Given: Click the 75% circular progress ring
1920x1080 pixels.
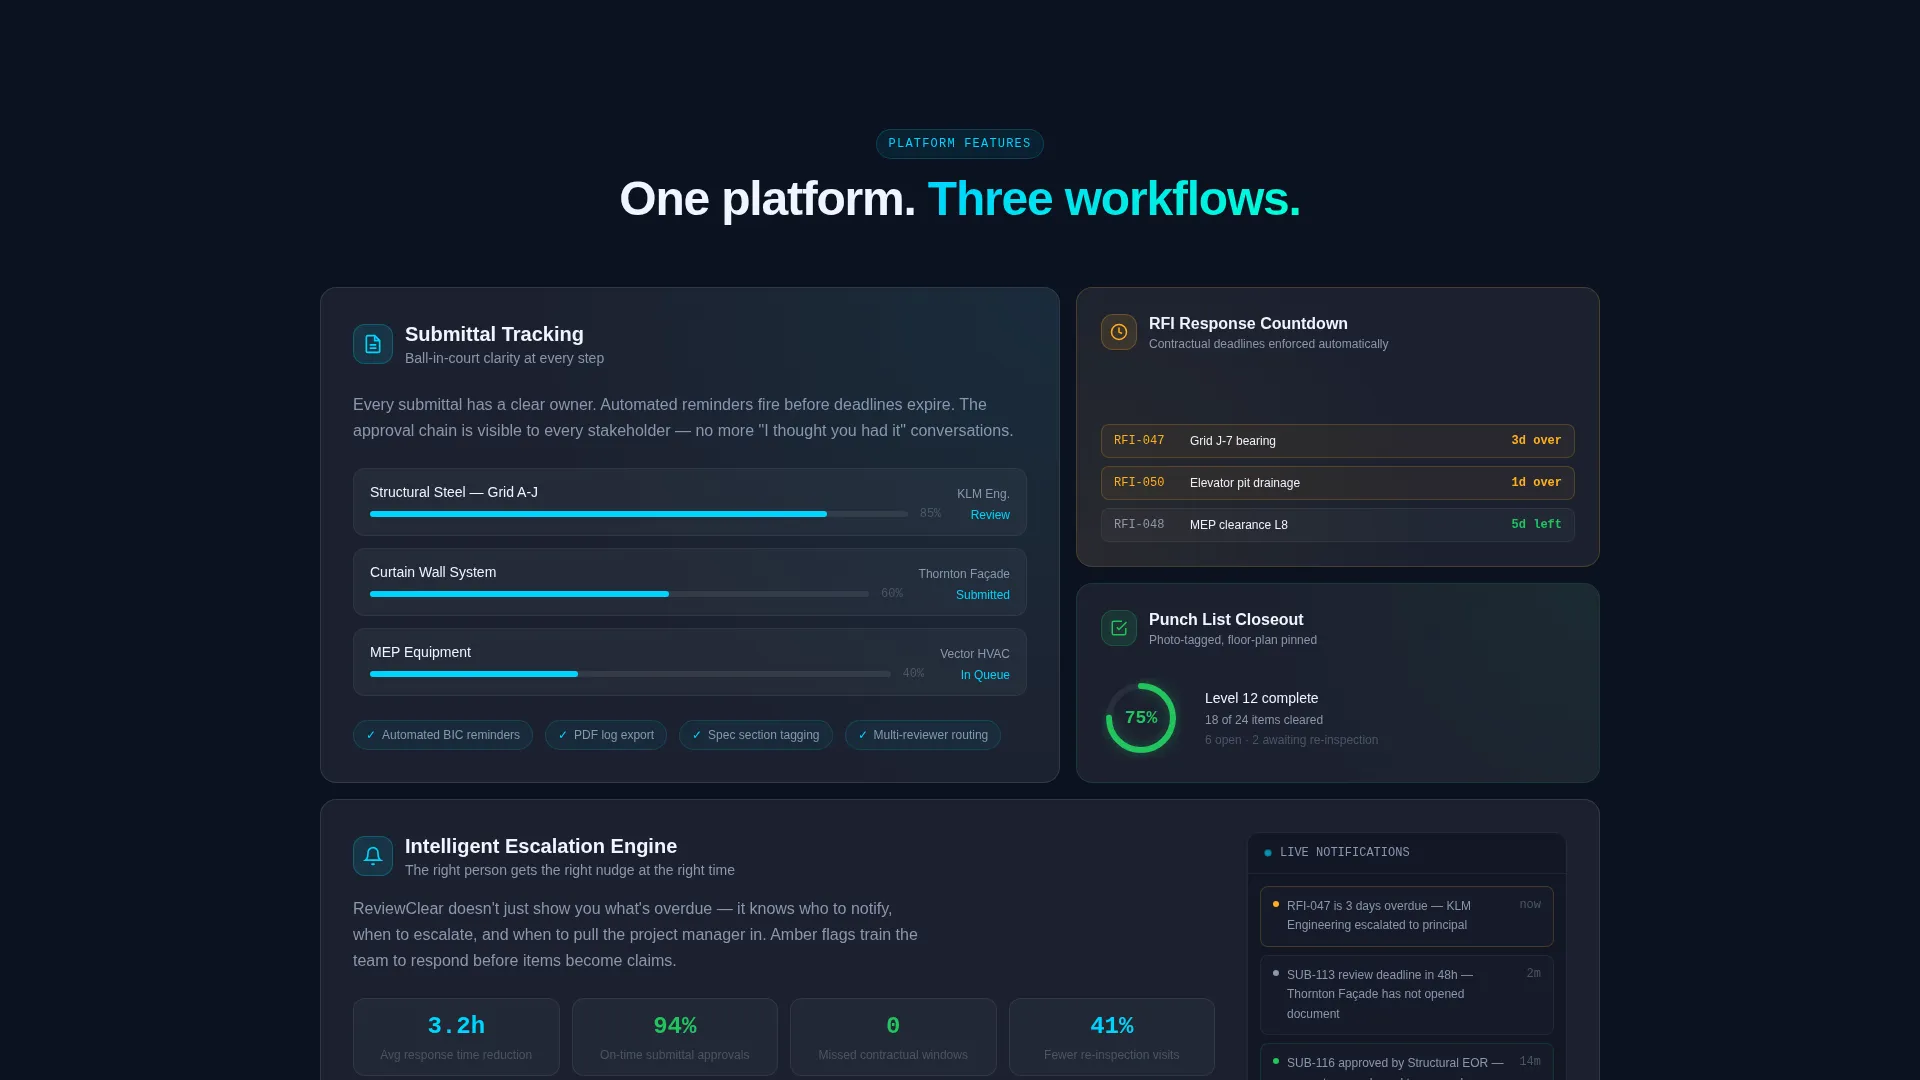Looking at the screenshot, I should pos(1141,718).
